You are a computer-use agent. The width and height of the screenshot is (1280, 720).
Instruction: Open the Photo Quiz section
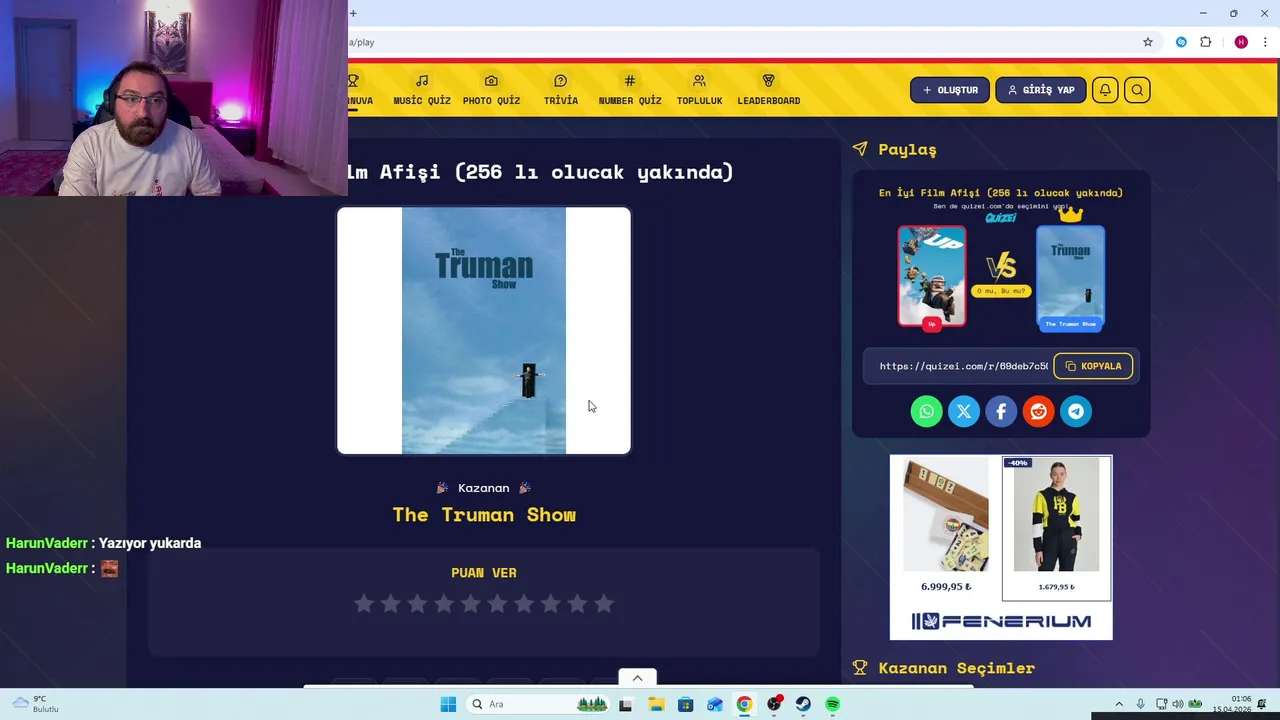(491, 90)
